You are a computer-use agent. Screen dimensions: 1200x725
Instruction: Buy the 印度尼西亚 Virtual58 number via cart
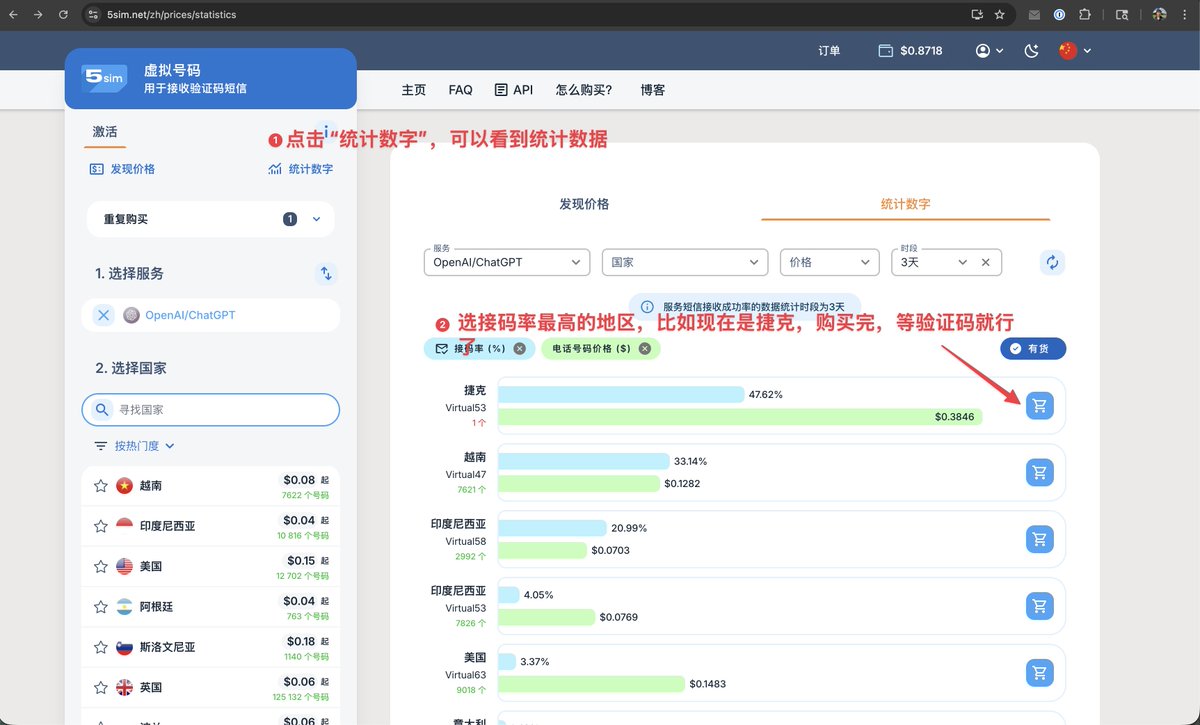(x=1040, y=539)
